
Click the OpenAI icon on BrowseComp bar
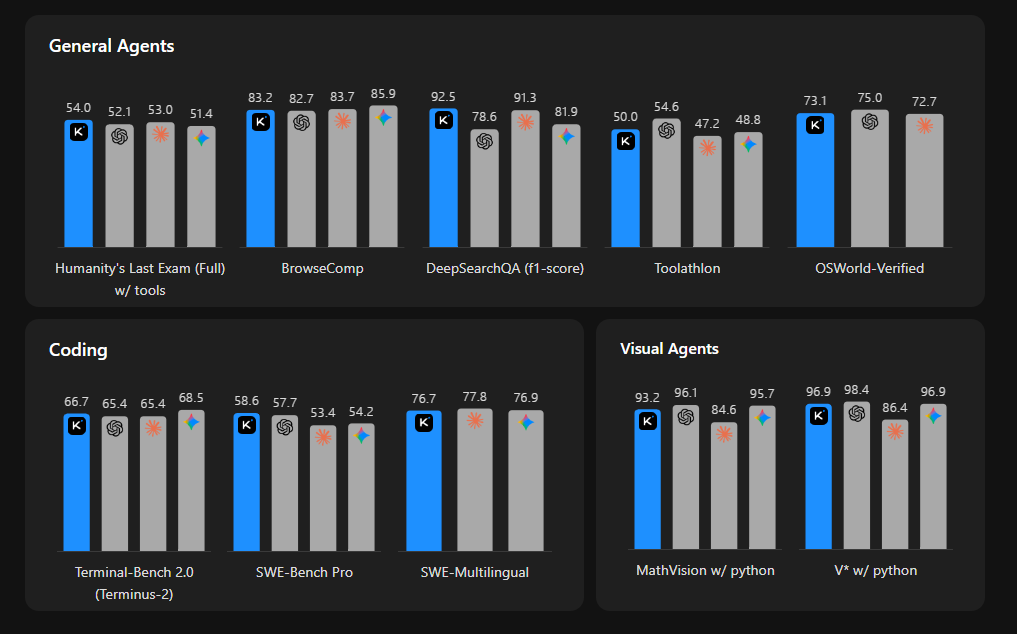tap(302, 123)
